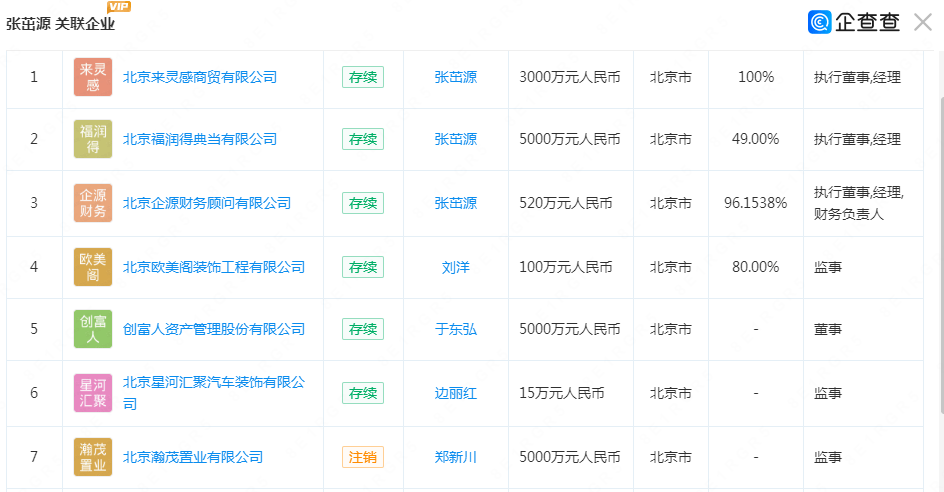Click 存续 status tag in 创富人资产管理 row
The height and width of the screenshot is (492, 944).
point(363,329)
